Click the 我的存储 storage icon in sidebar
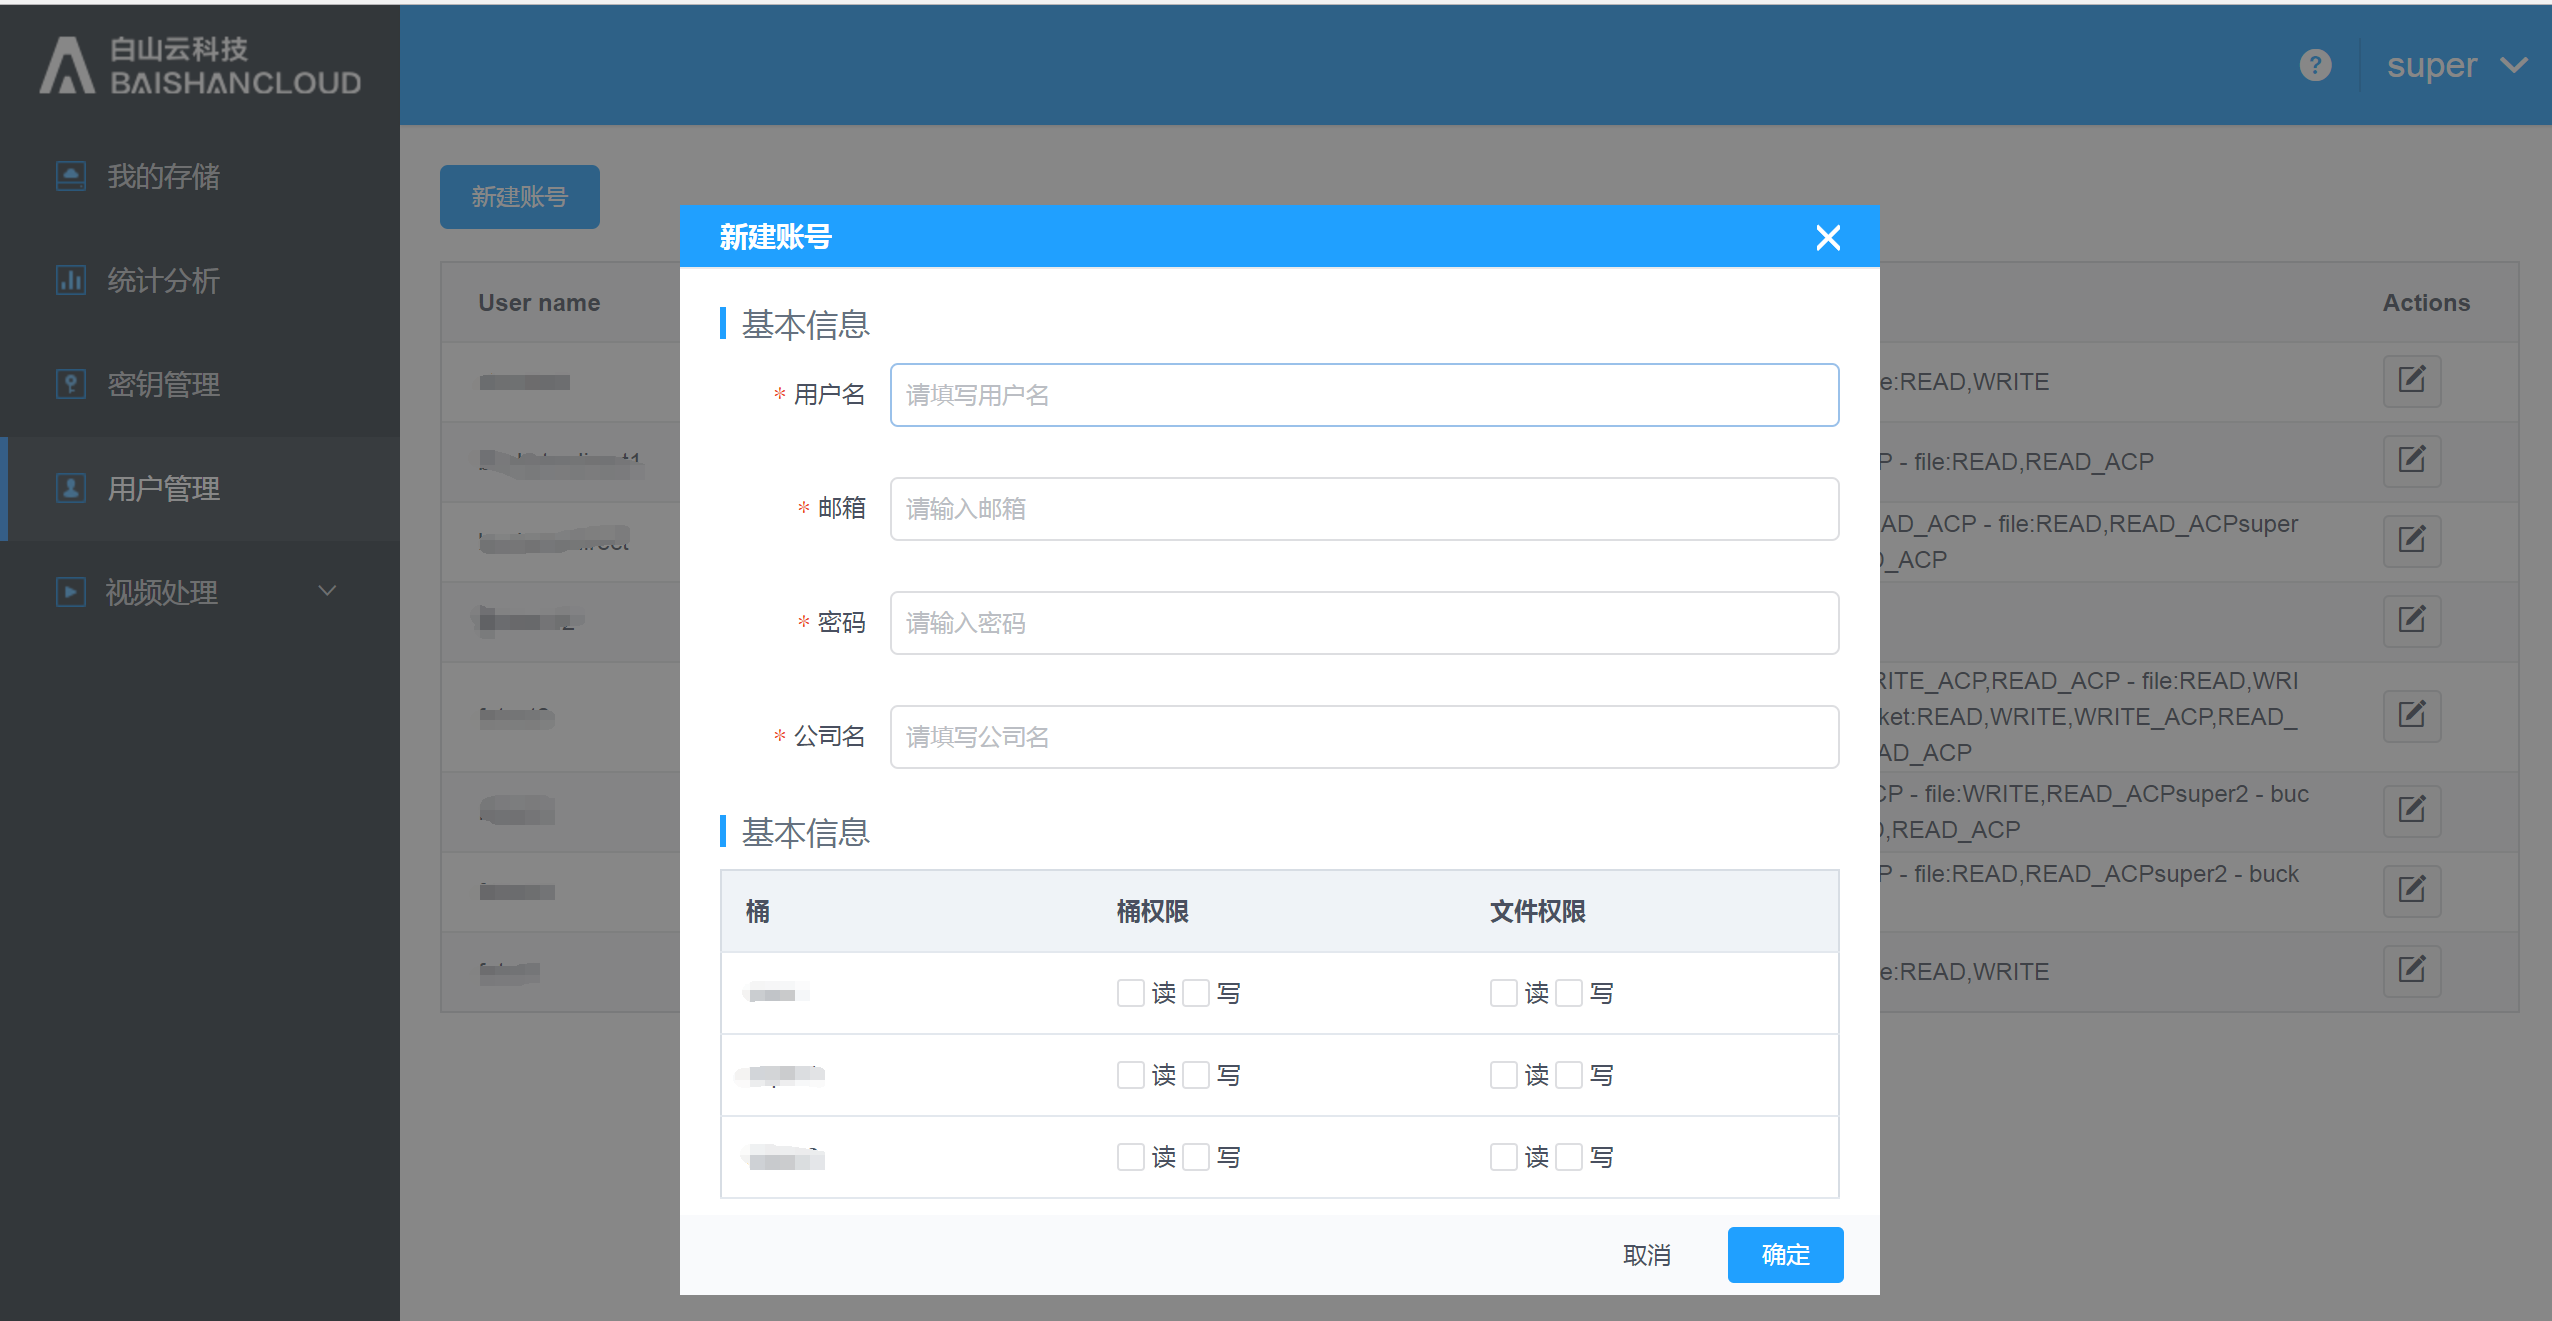The width and height of the screenshot is (2552, 1321). click(70, 176)
